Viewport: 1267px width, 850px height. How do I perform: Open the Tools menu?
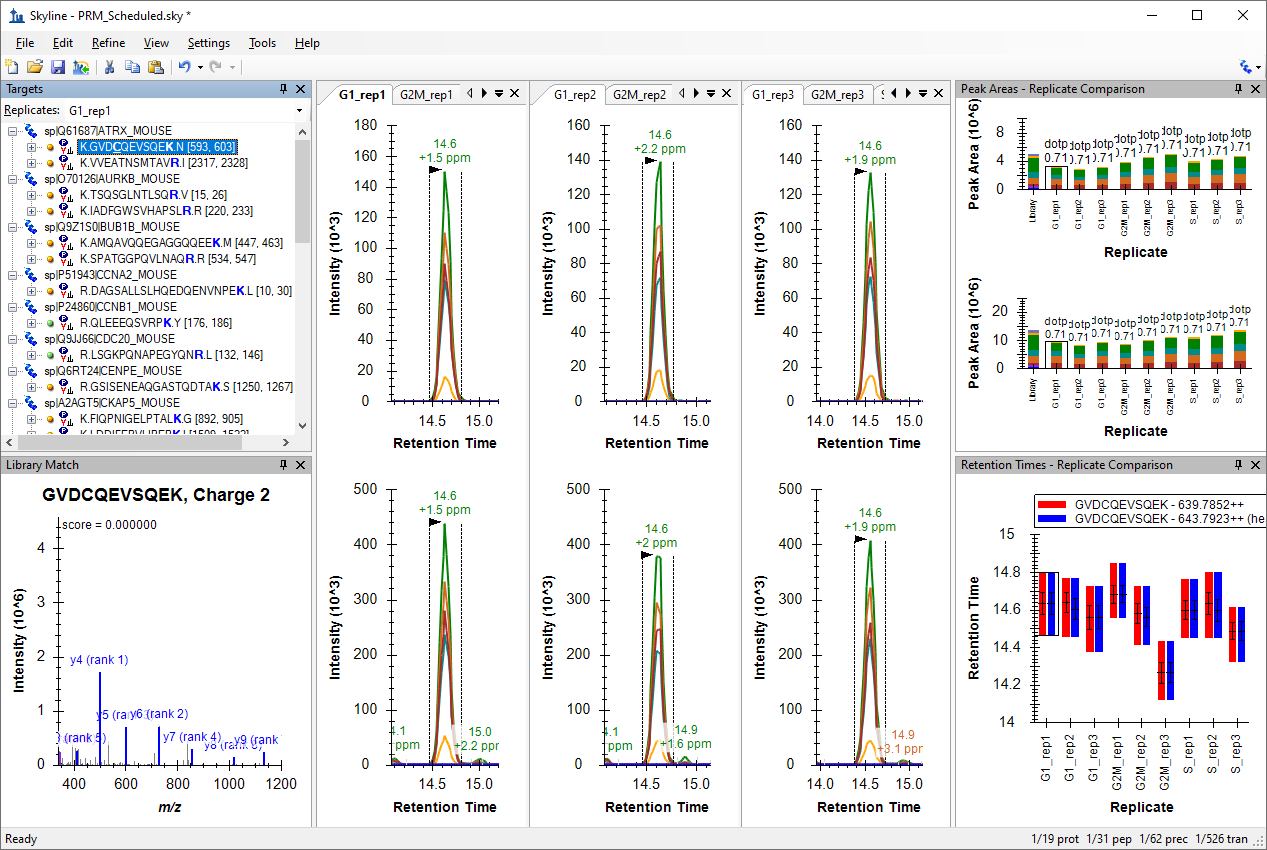(x=262, y=43)
